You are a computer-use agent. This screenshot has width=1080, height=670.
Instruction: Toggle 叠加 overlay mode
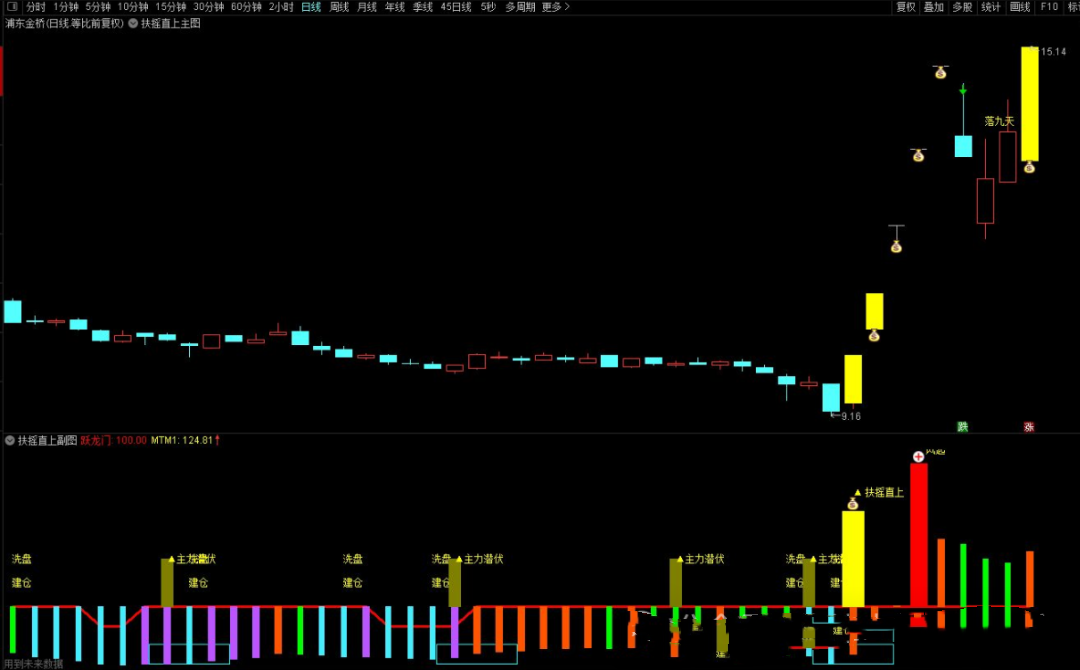[934, 7]
